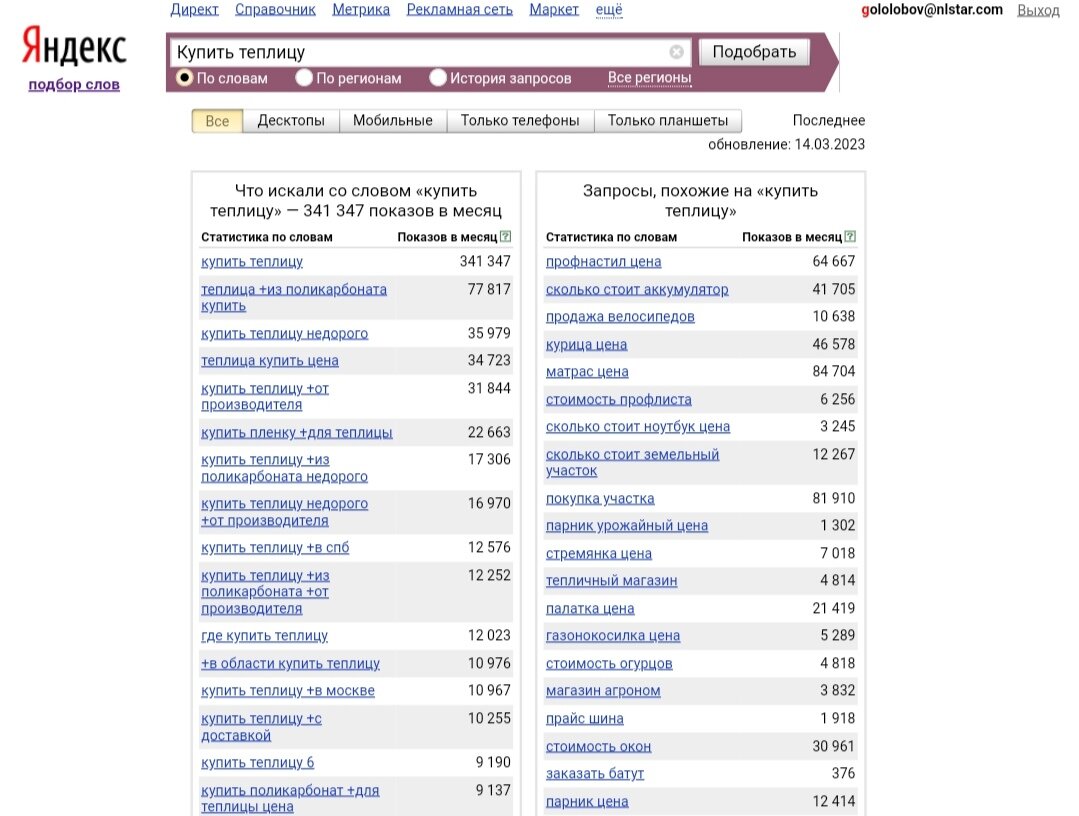The image size is (1079, 816).
Task: Open купить пленку +для теплицы link
Action: pos(297,432)
